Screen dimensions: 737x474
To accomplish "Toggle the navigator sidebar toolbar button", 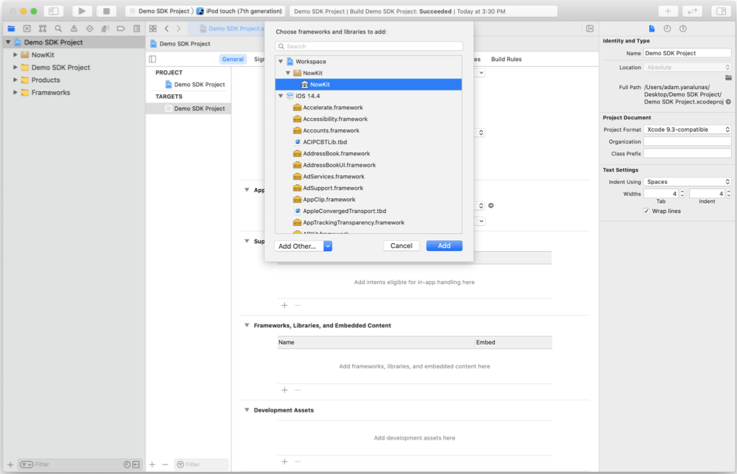I will (54, 11).
